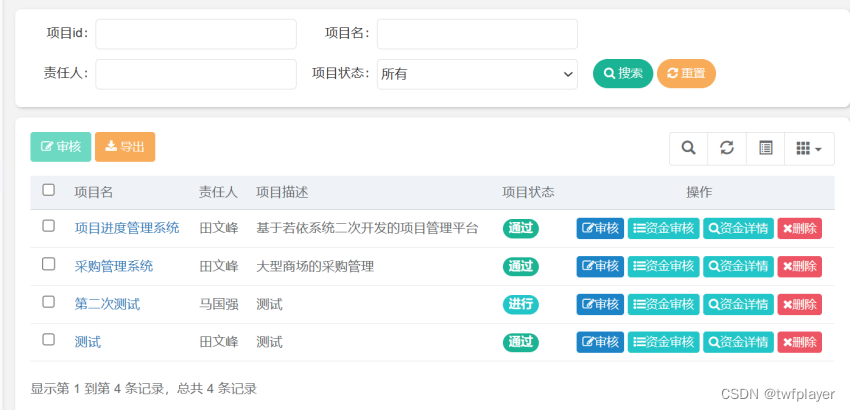Click the 通过 status badge of 采购管理系统
The image size is (850, 411).
coord(520,266)
